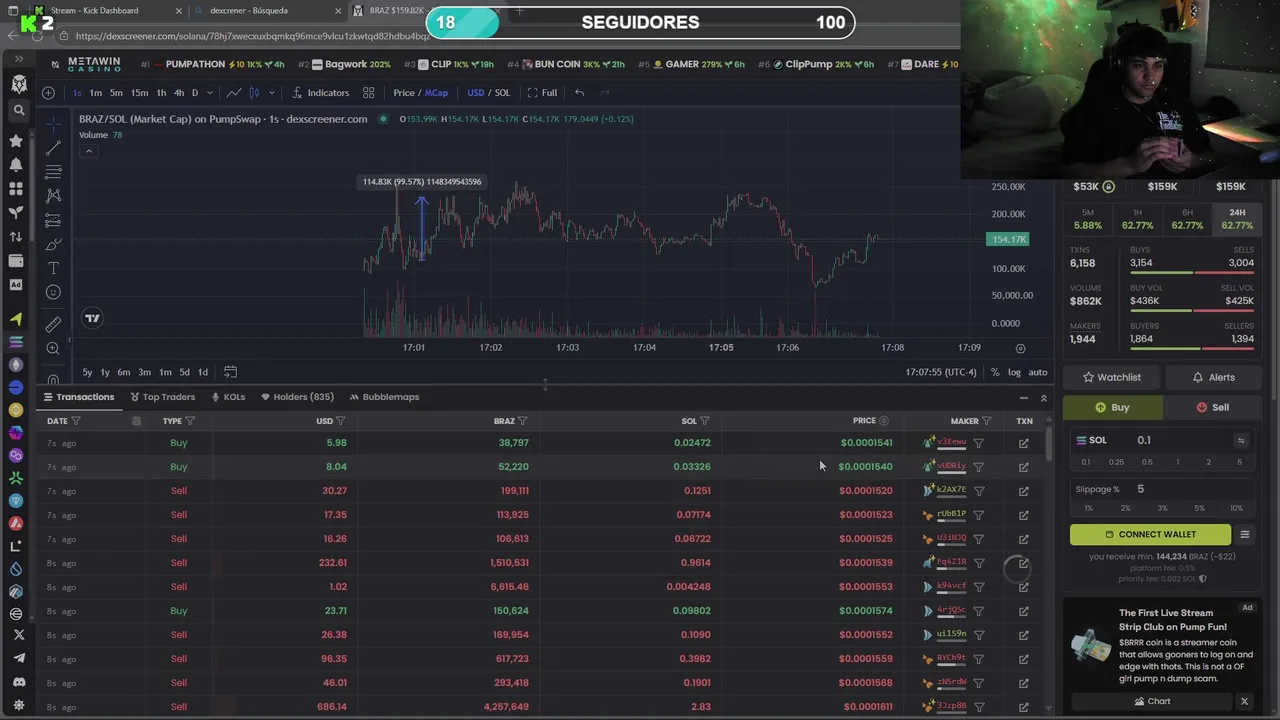This screenshot has width=1280, height=720.
Task: Select 15m timeframe
Action: 139,93
